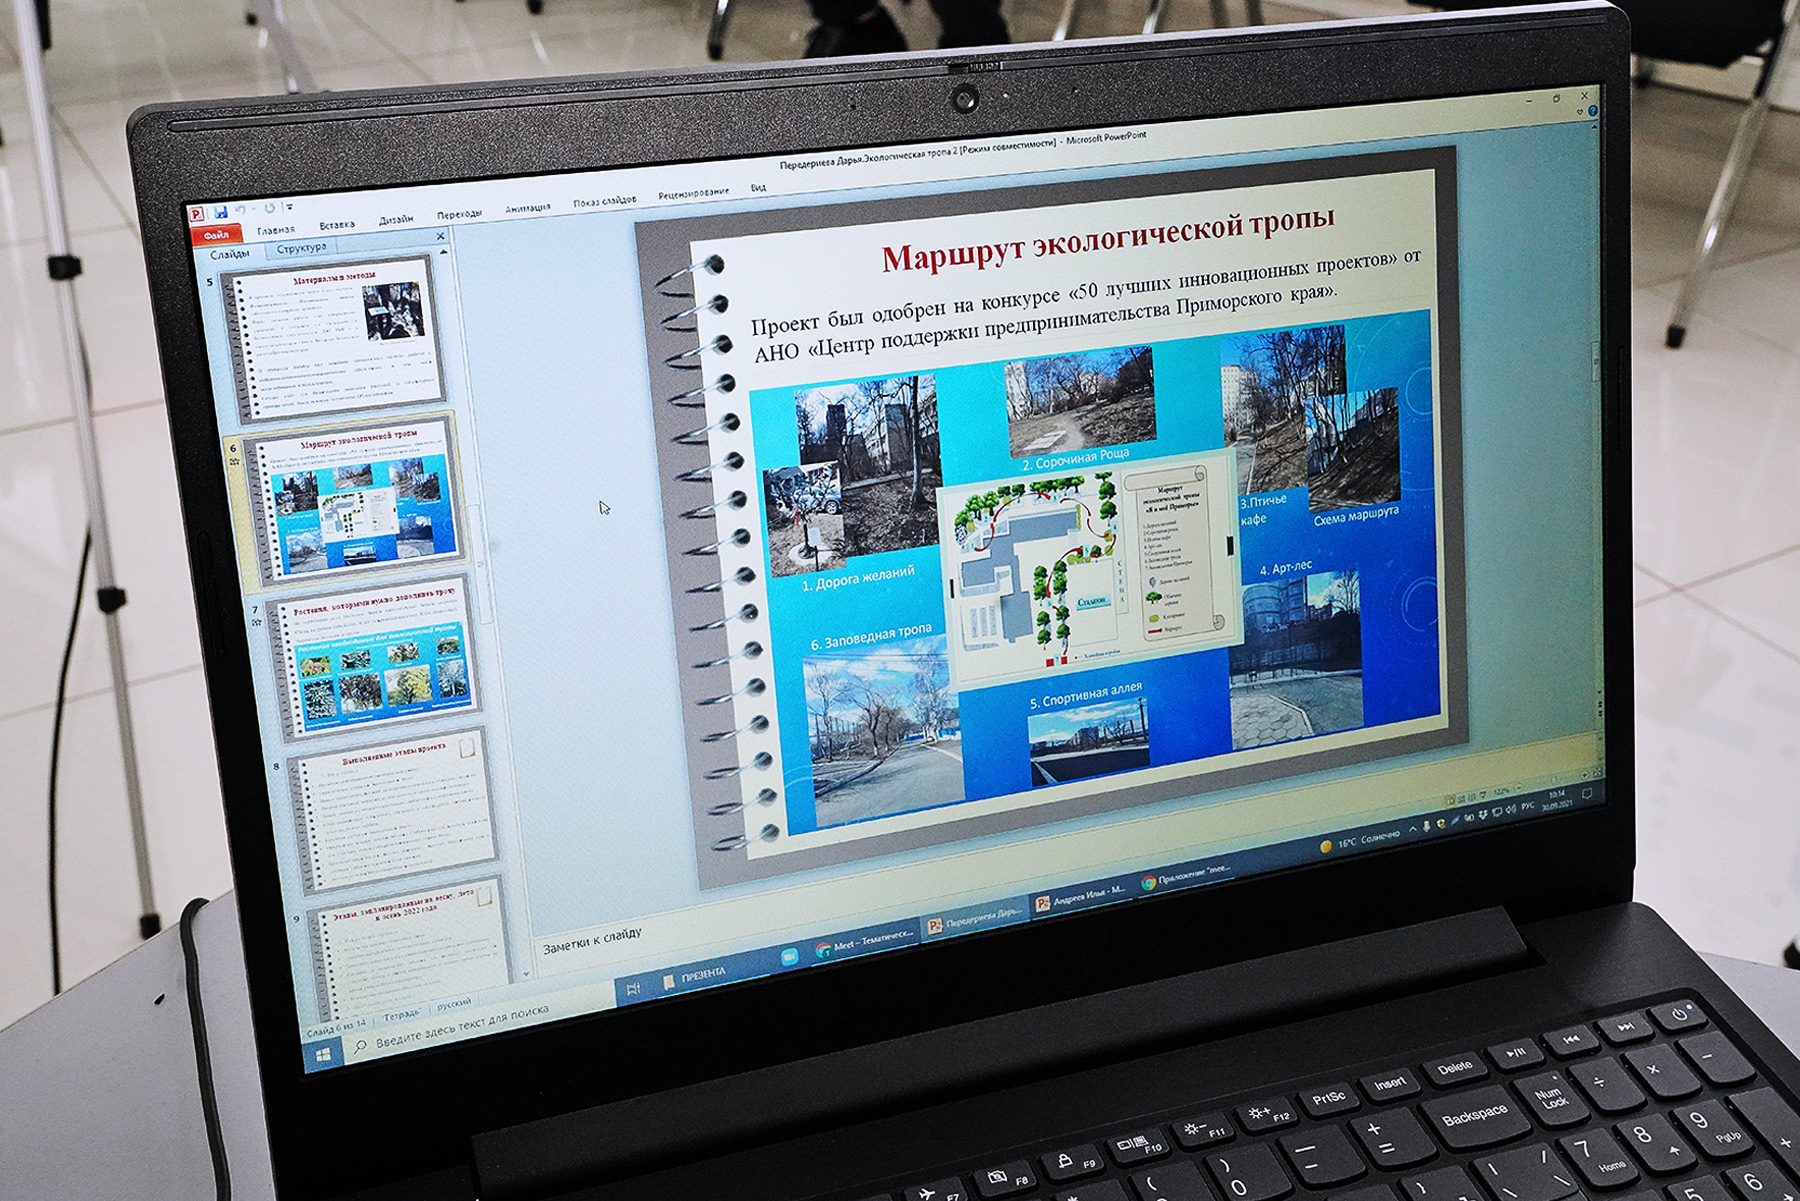The height and width of the screenshot is (1201, 1800).
Task: Switch to Normal view icon in status bar
Action: (x=1451, y=800)
